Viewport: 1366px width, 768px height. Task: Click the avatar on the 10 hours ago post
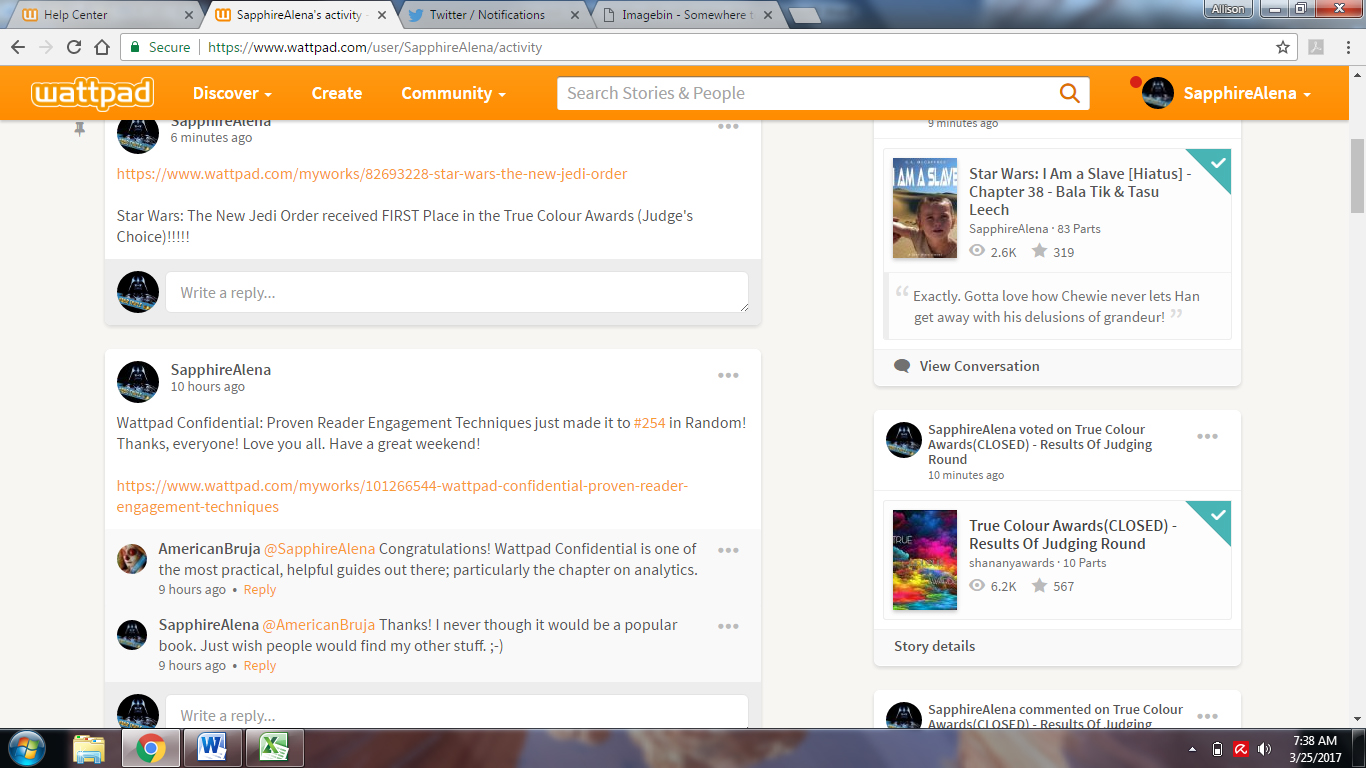point(138,381)
